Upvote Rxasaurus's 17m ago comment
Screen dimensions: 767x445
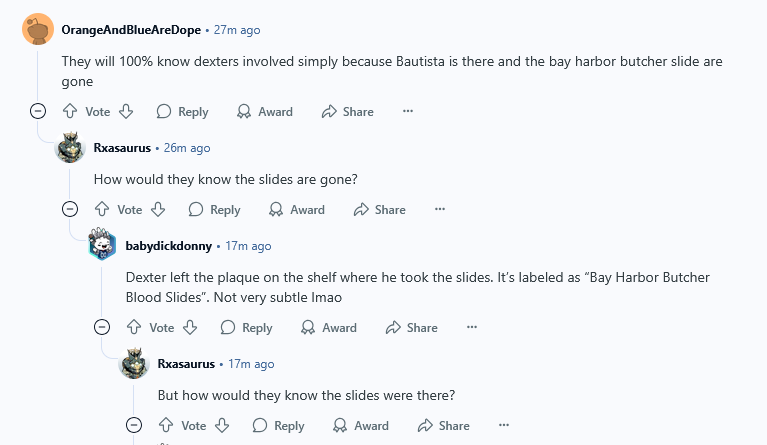(x=166, y=426)
